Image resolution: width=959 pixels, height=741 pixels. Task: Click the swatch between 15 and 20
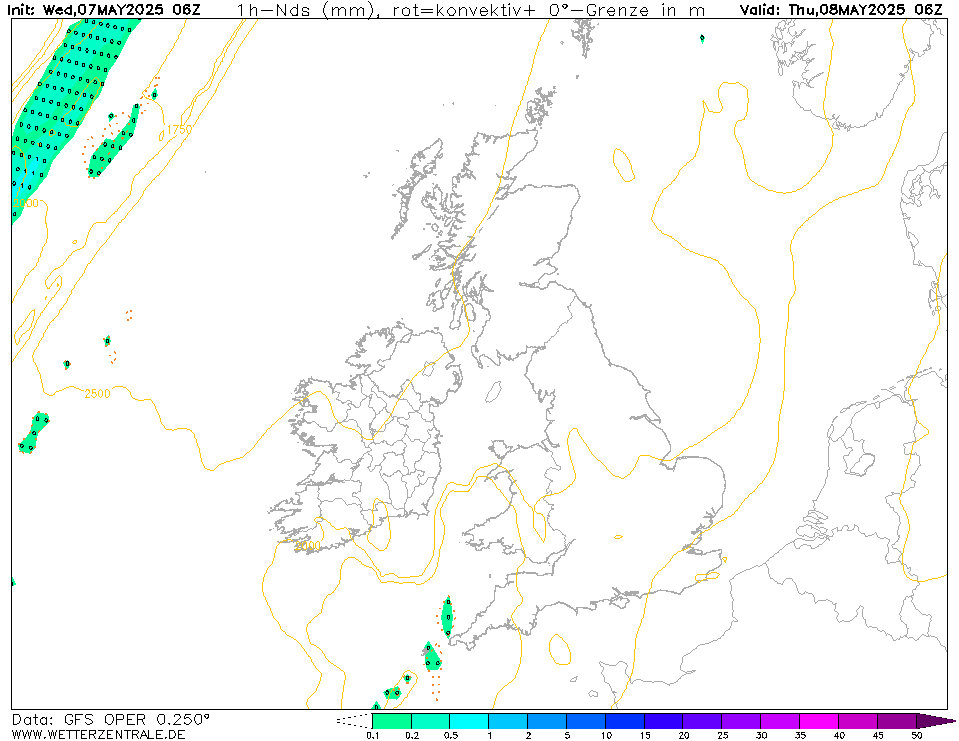(664, 721)
